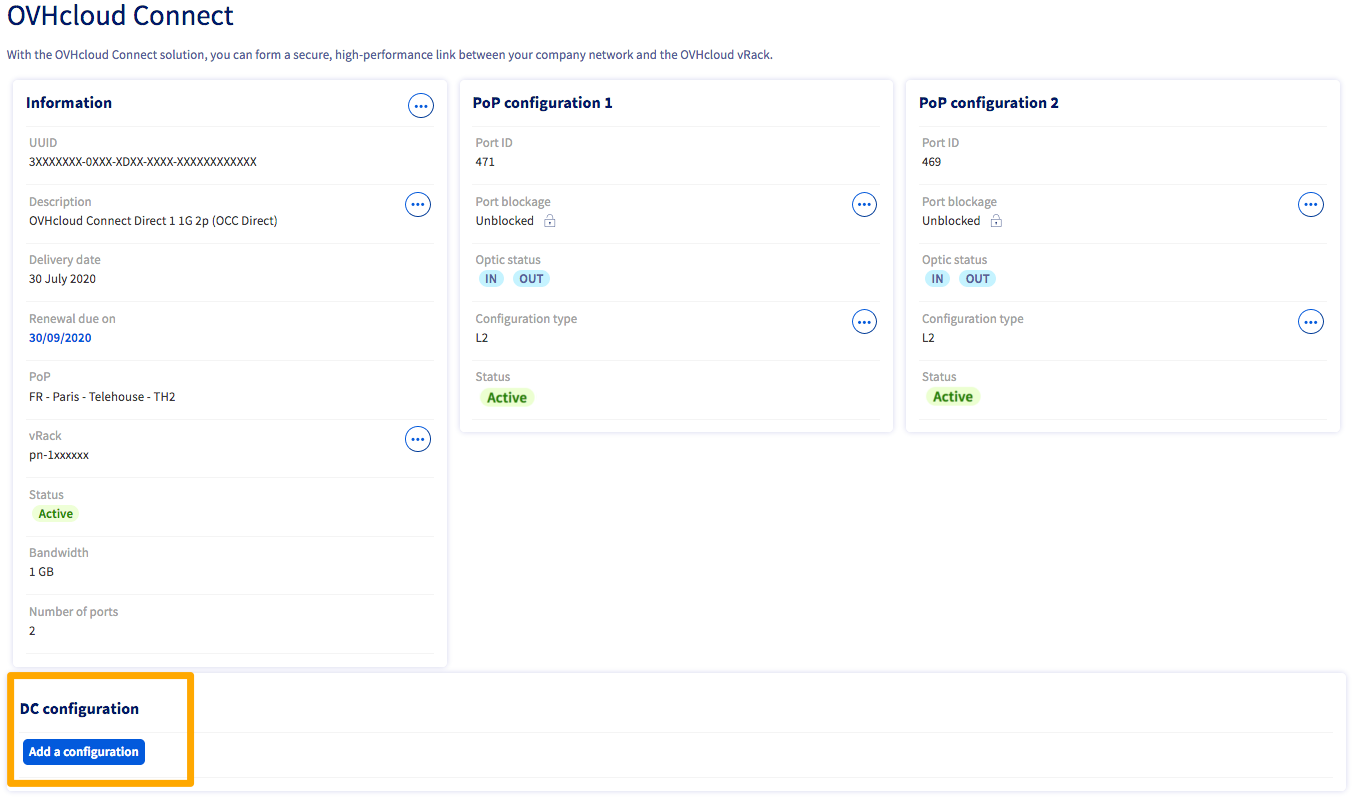Open Port blockage options in PoP configuration 2
This screenshot has height=803, width=1355.
[x=1310, y=204]
